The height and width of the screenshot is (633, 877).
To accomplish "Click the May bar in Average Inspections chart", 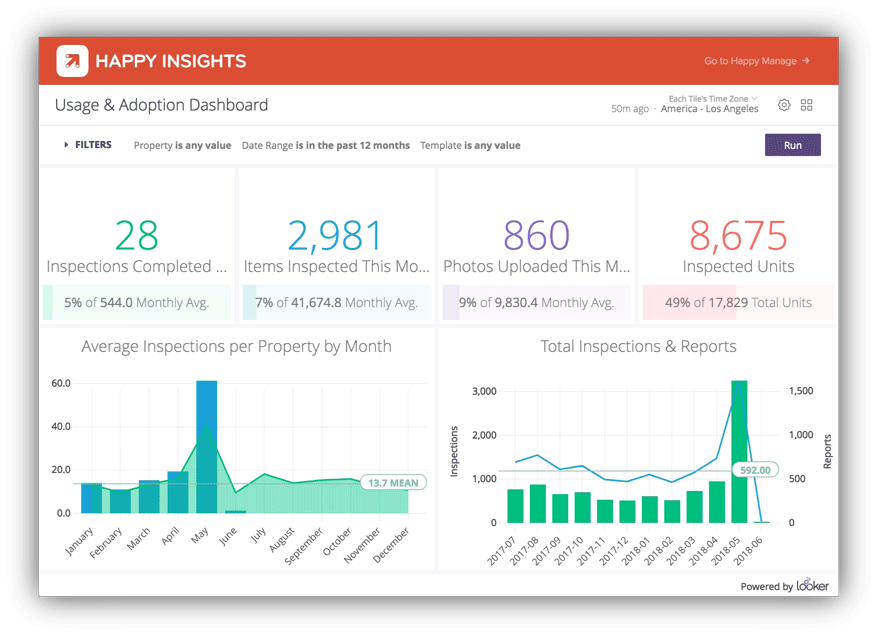I will coord(206,447).
